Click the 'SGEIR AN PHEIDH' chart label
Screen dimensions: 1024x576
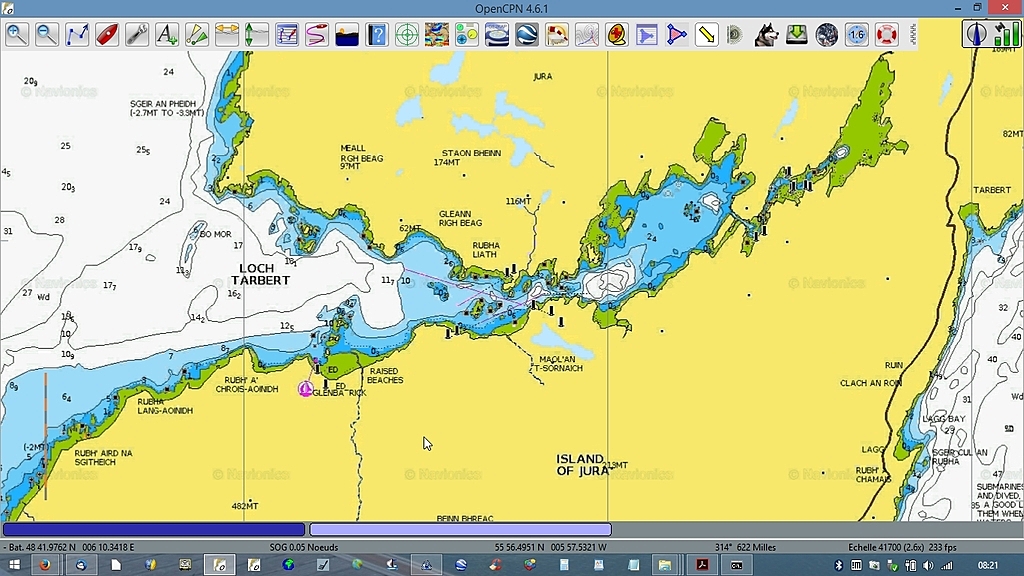(x=163, y=103)
